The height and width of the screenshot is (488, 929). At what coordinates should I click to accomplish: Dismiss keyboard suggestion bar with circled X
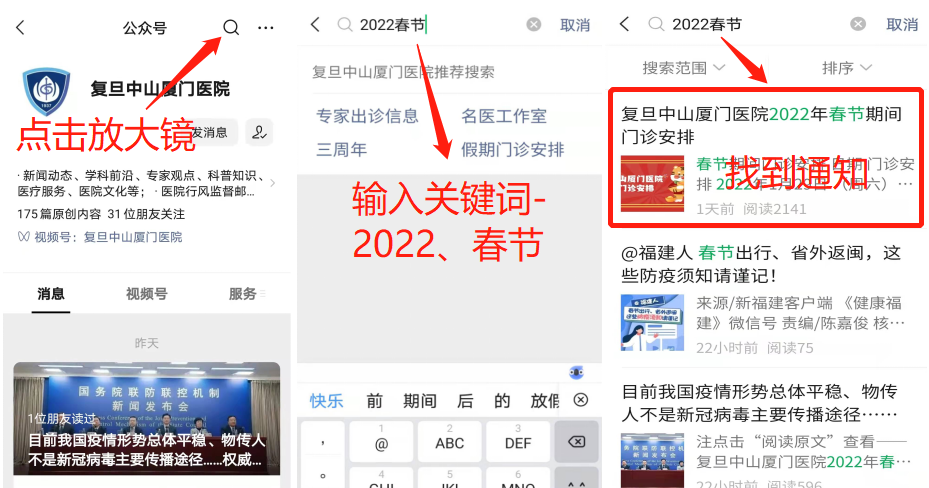click(581, 400)
